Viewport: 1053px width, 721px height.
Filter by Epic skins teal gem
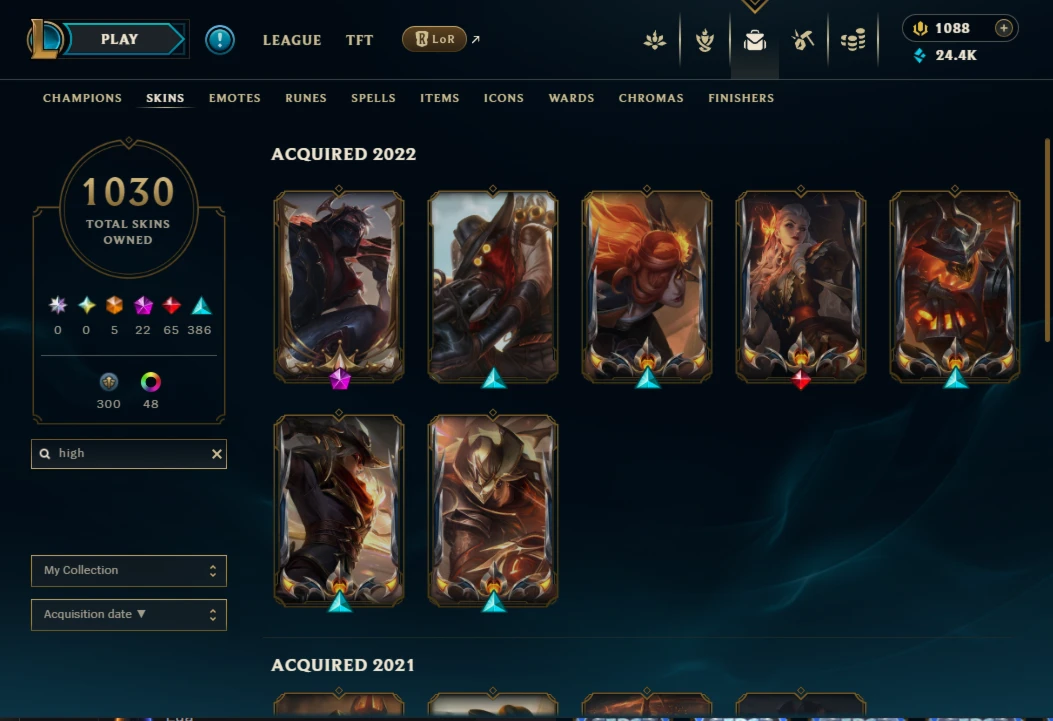click(x=201, y=306)
